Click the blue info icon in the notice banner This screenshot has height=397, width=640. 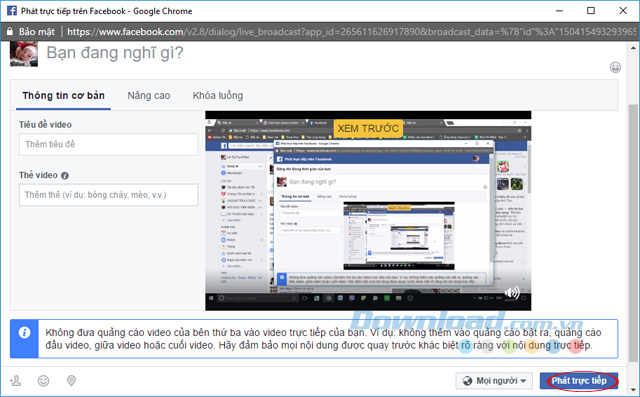coord(24,333)
